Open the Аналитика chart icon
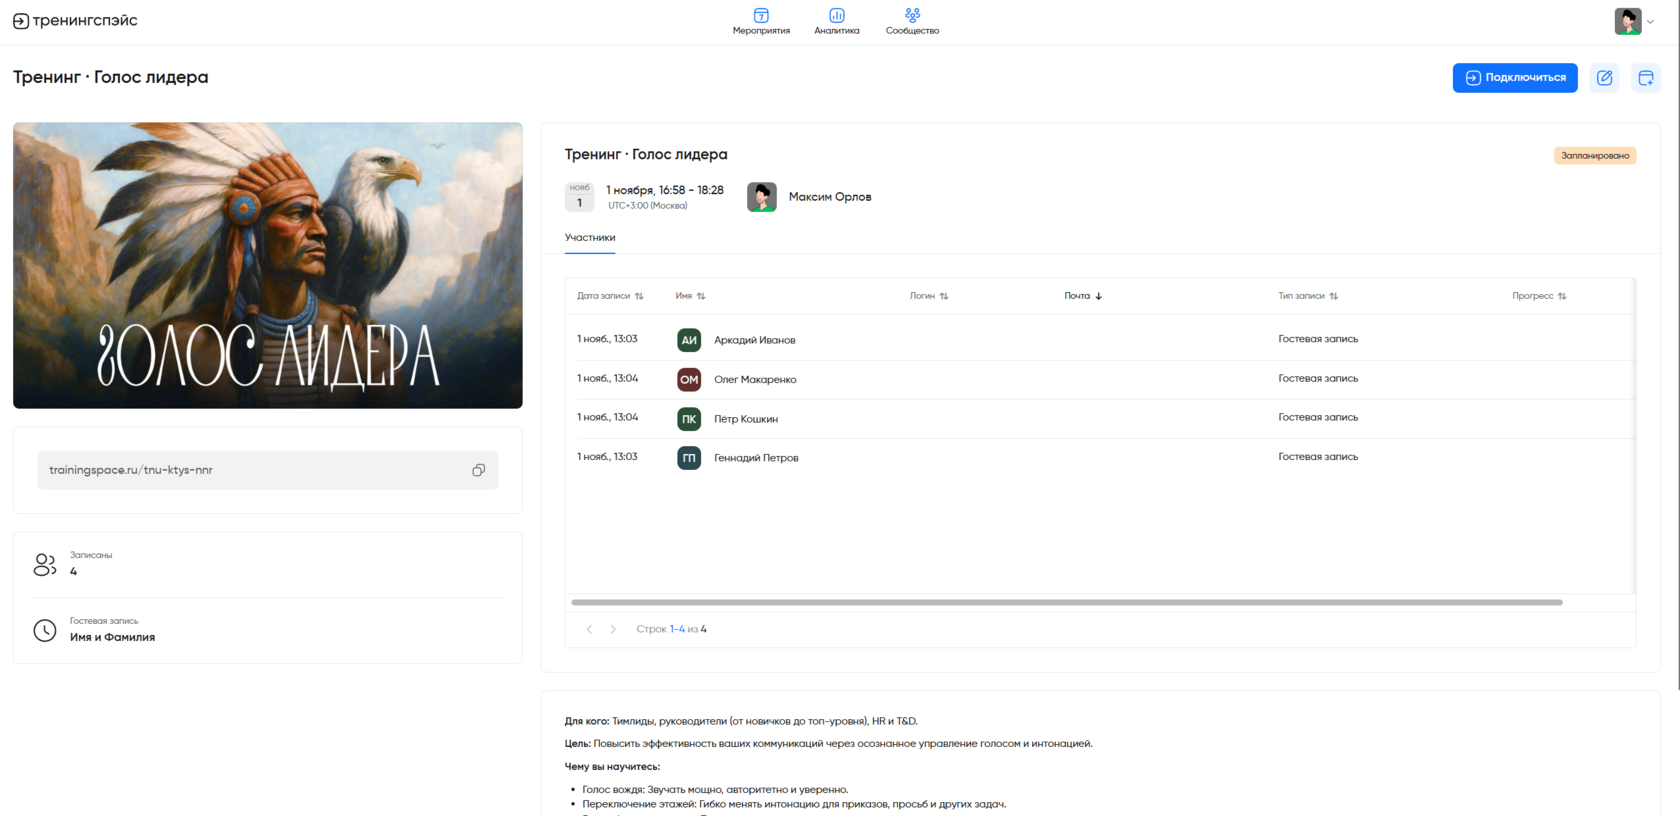Image resolution: width=1680 pixels, height=816 pixels. [x=837, y=16]
